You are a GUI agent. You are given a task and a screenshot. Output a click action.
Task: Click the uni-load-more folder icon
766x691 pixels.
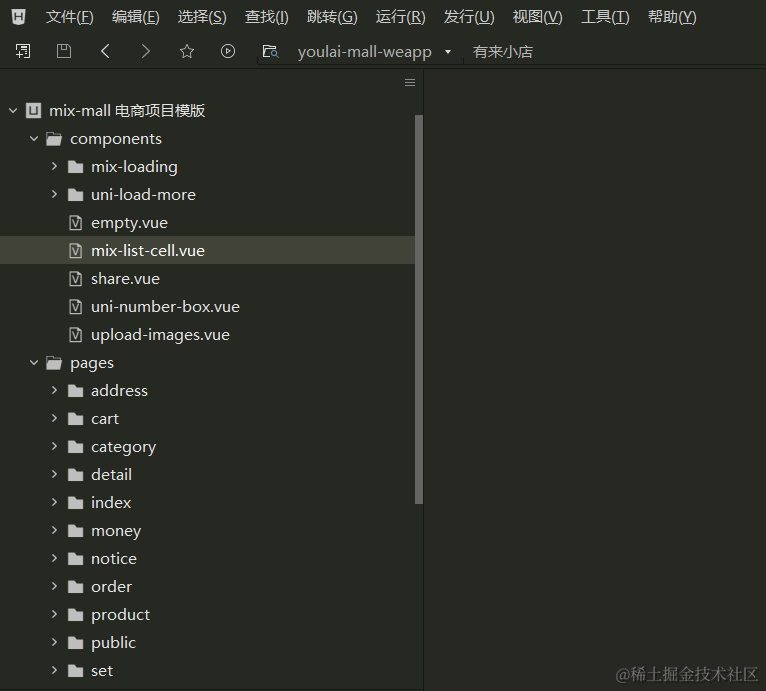click(x=75, y=194)
